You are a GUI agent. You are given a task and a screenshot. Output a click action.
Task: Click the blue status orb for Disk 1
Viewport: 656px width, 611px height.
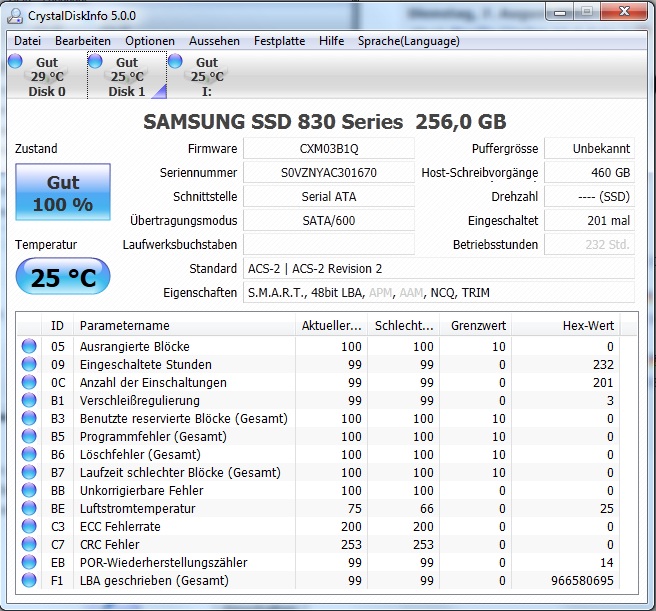click(95, 61)
